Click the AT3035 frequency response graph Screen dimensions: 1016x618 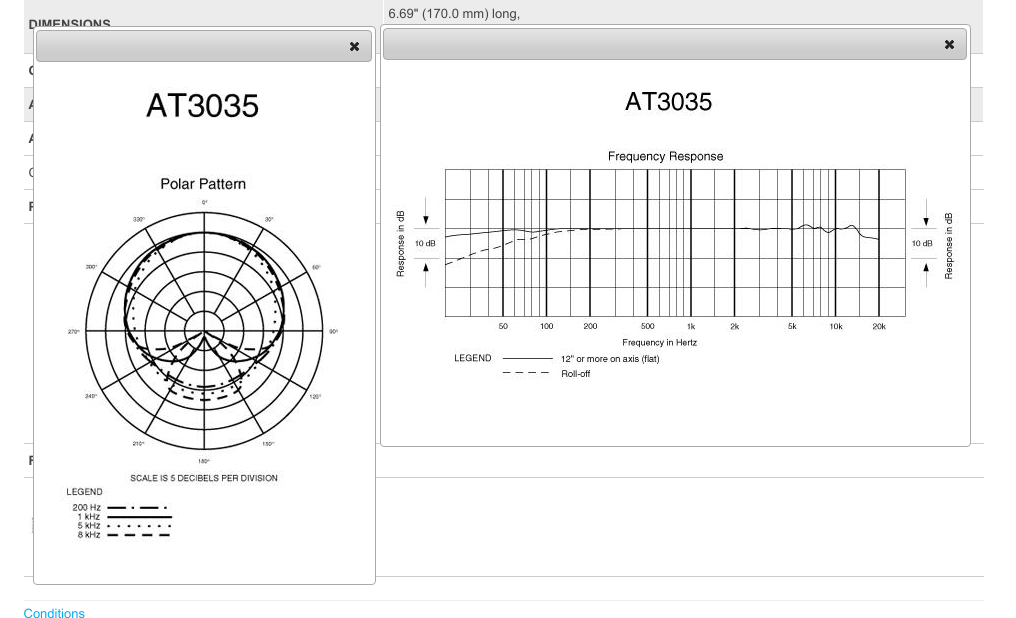(675, 244)
